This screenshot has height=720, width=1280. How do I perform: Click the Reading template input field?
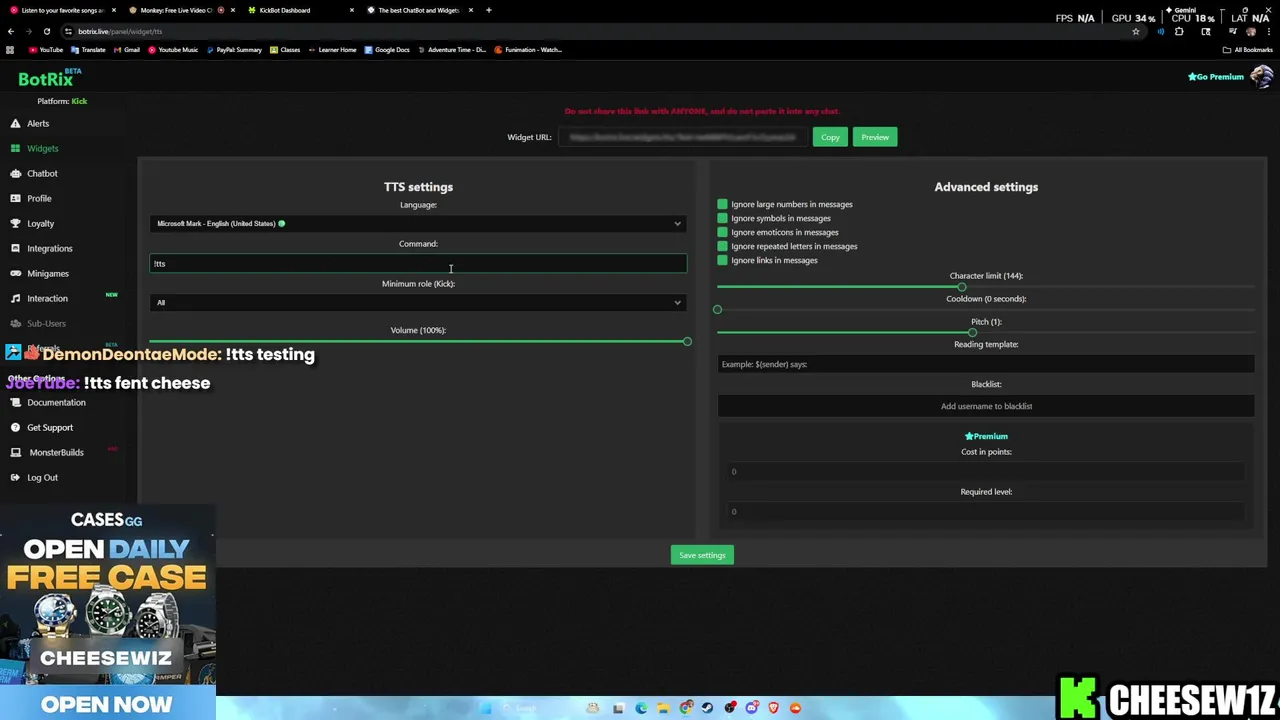point(985,365)
